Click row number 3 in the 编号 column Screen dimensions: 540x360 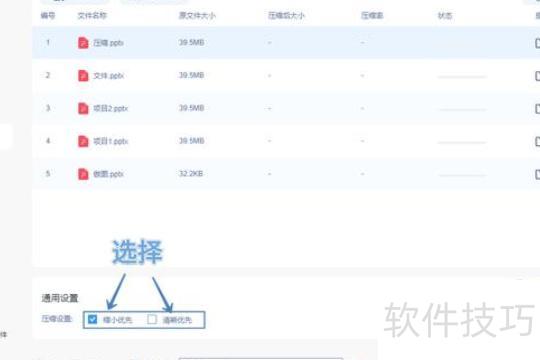coord(48,108)
